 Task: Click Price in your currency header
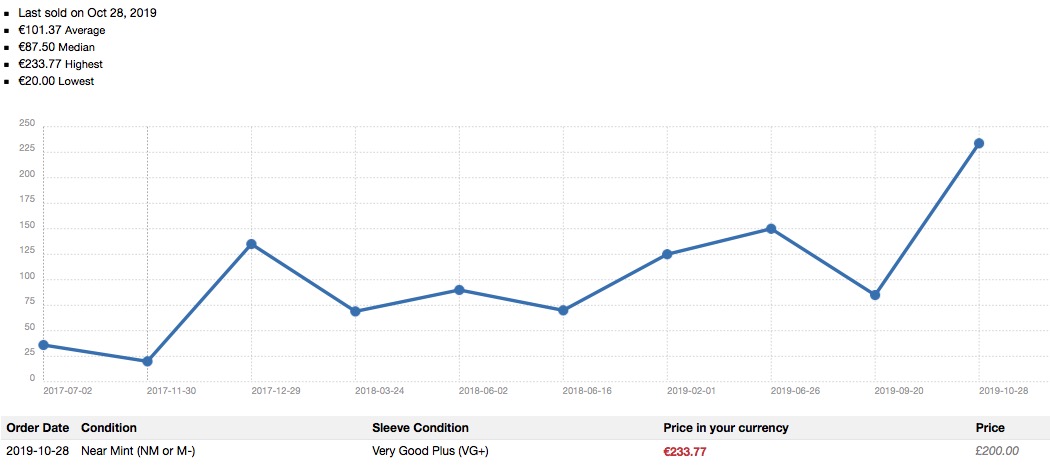click(x=726, y=428)
